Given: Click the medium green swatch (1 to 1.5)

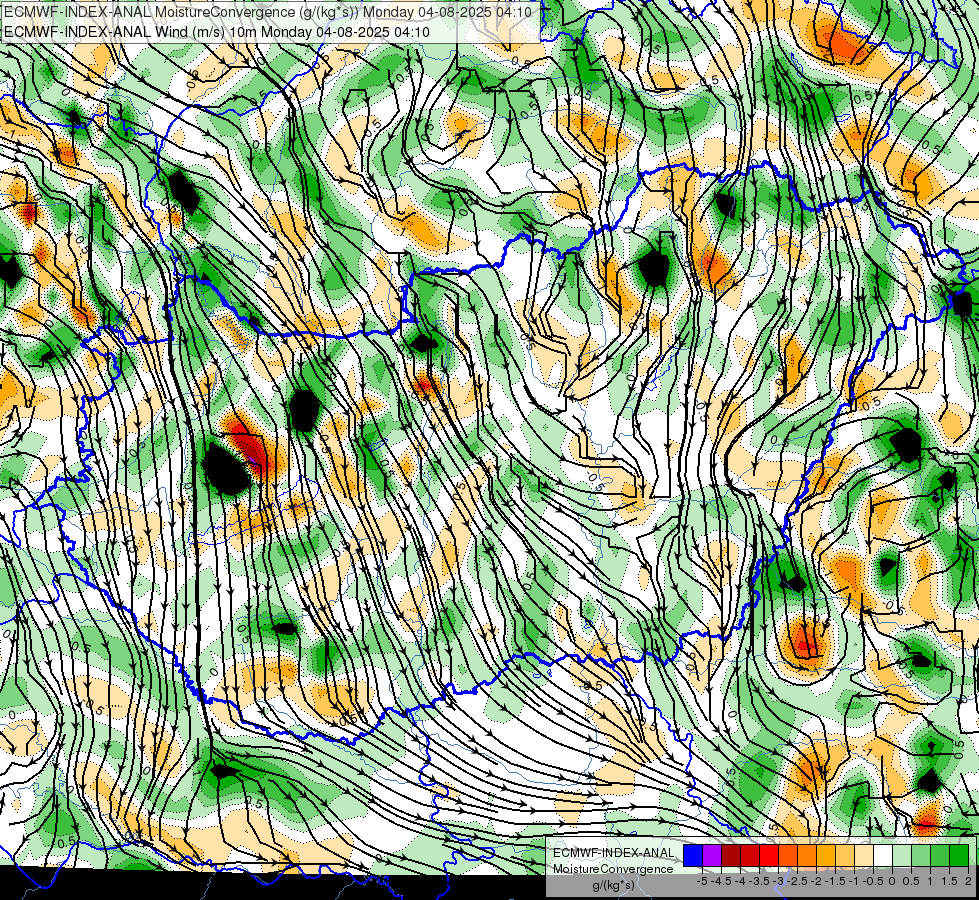Looking at the screenshot, I should tap(940, 856).
